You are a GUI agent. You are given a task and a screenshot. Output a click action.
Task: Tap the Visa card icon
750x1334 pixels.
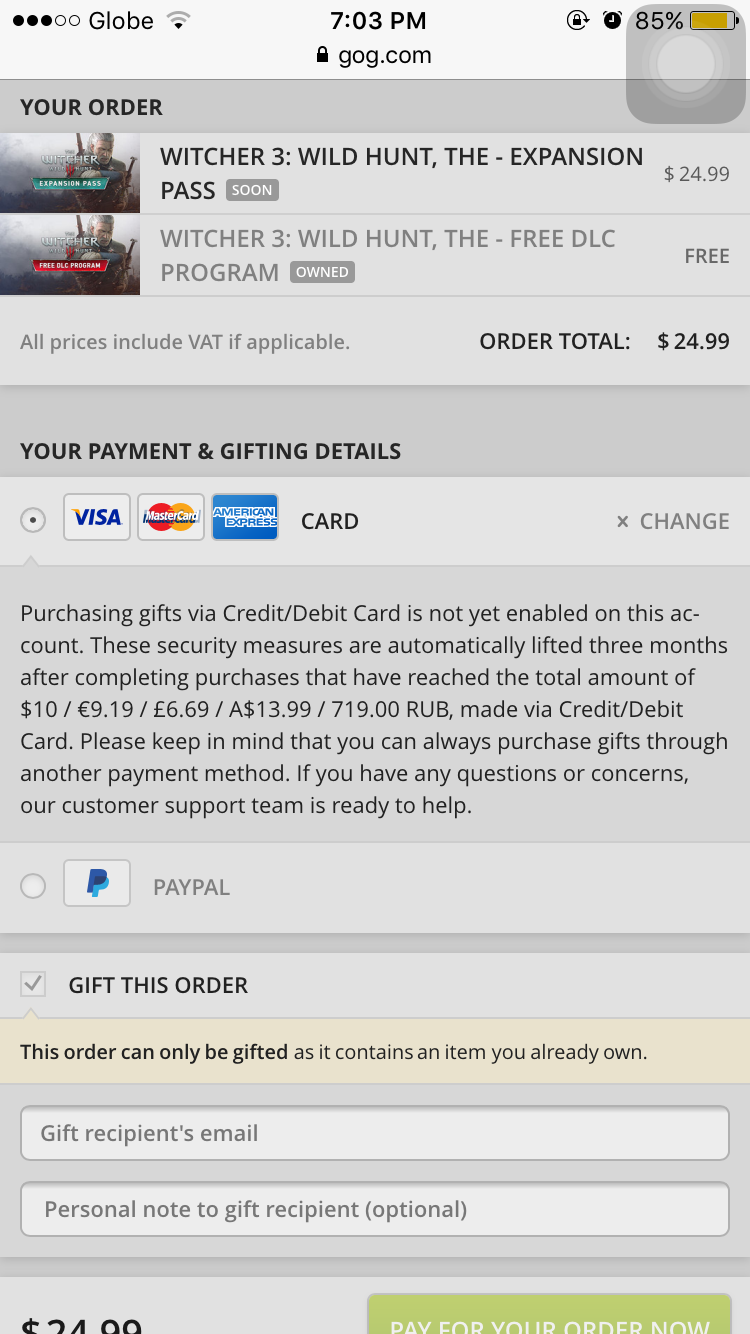[97, 517]
